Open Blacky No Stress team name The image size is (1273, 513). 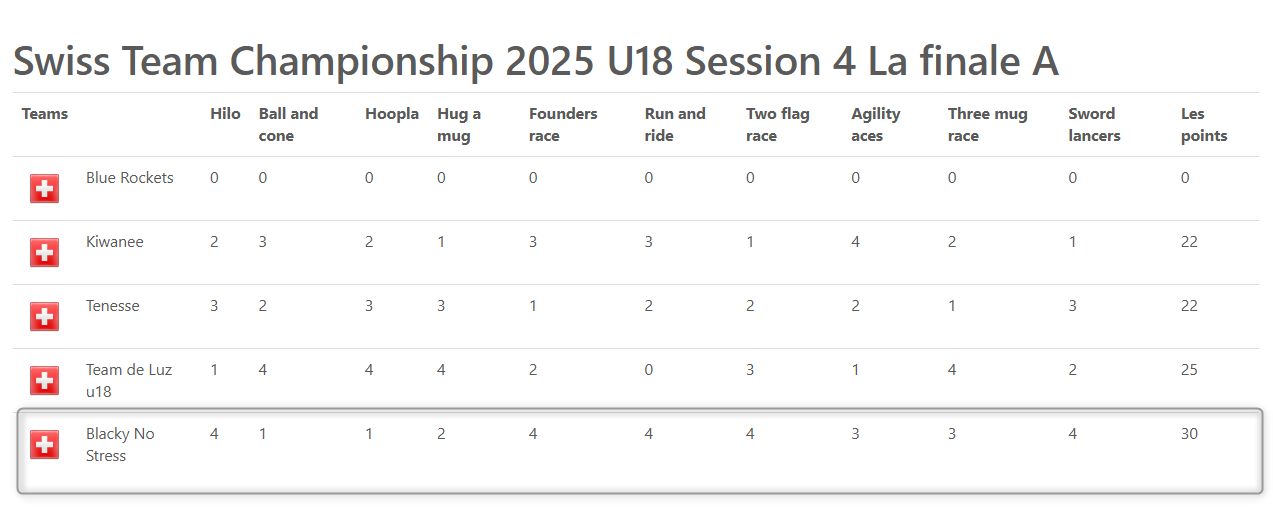120,444
